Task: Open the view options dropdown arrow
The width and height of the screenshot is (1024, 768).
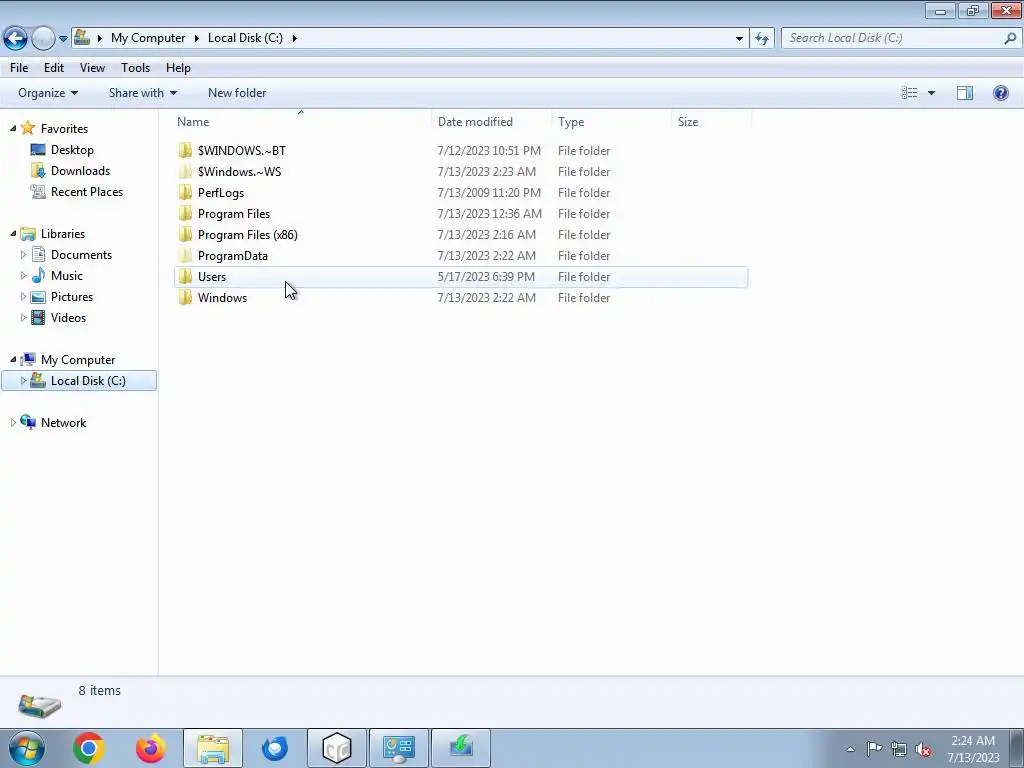Action: click(931, 93)
